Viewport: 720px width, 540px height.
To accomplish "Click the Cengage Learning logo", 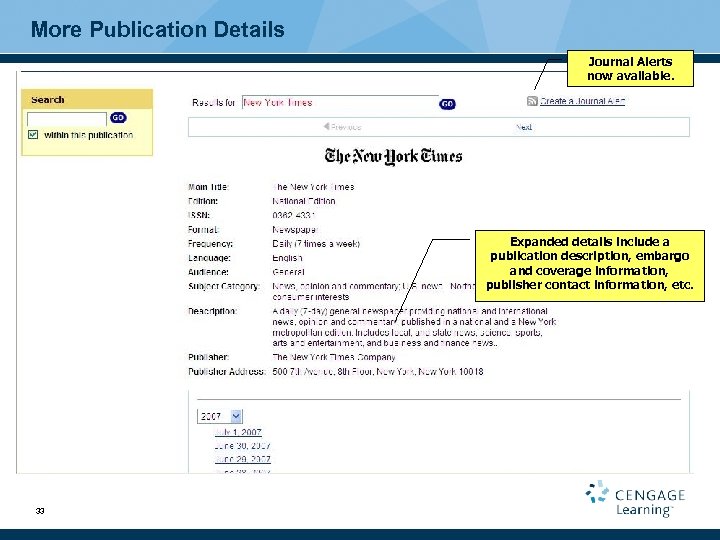I will tap(635, 499).
